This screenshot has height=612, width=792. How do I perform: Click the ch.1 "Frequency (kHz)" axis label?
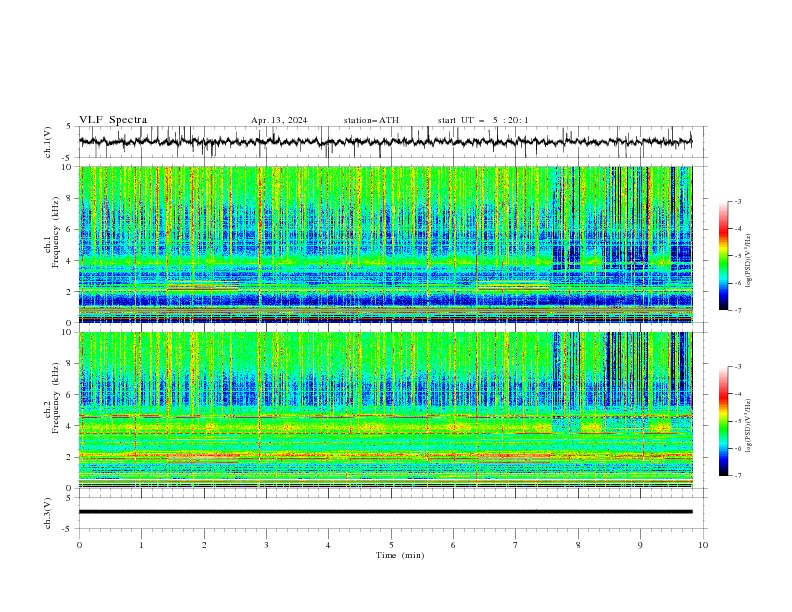click(56, 232)
